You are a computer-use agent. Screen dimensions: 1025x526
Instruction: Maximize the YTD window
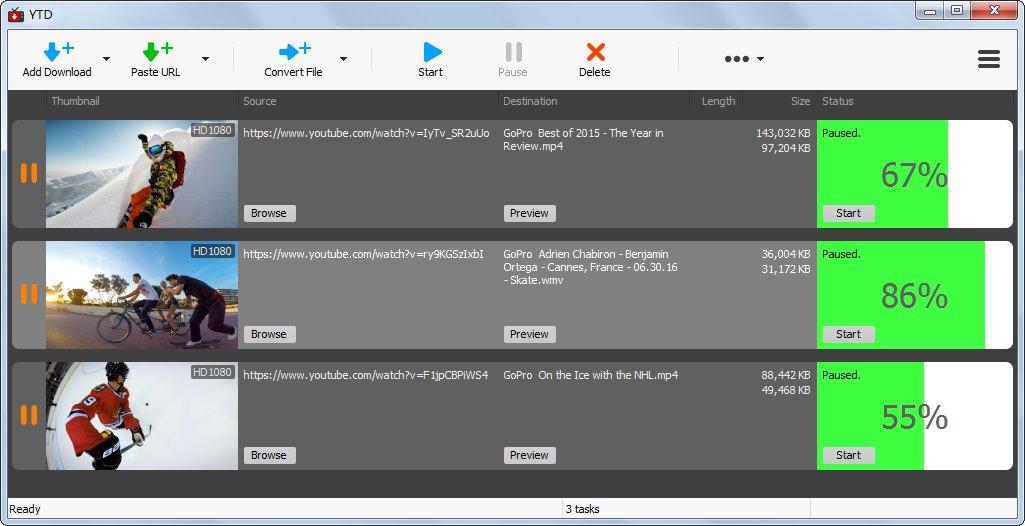click(956, 10)
